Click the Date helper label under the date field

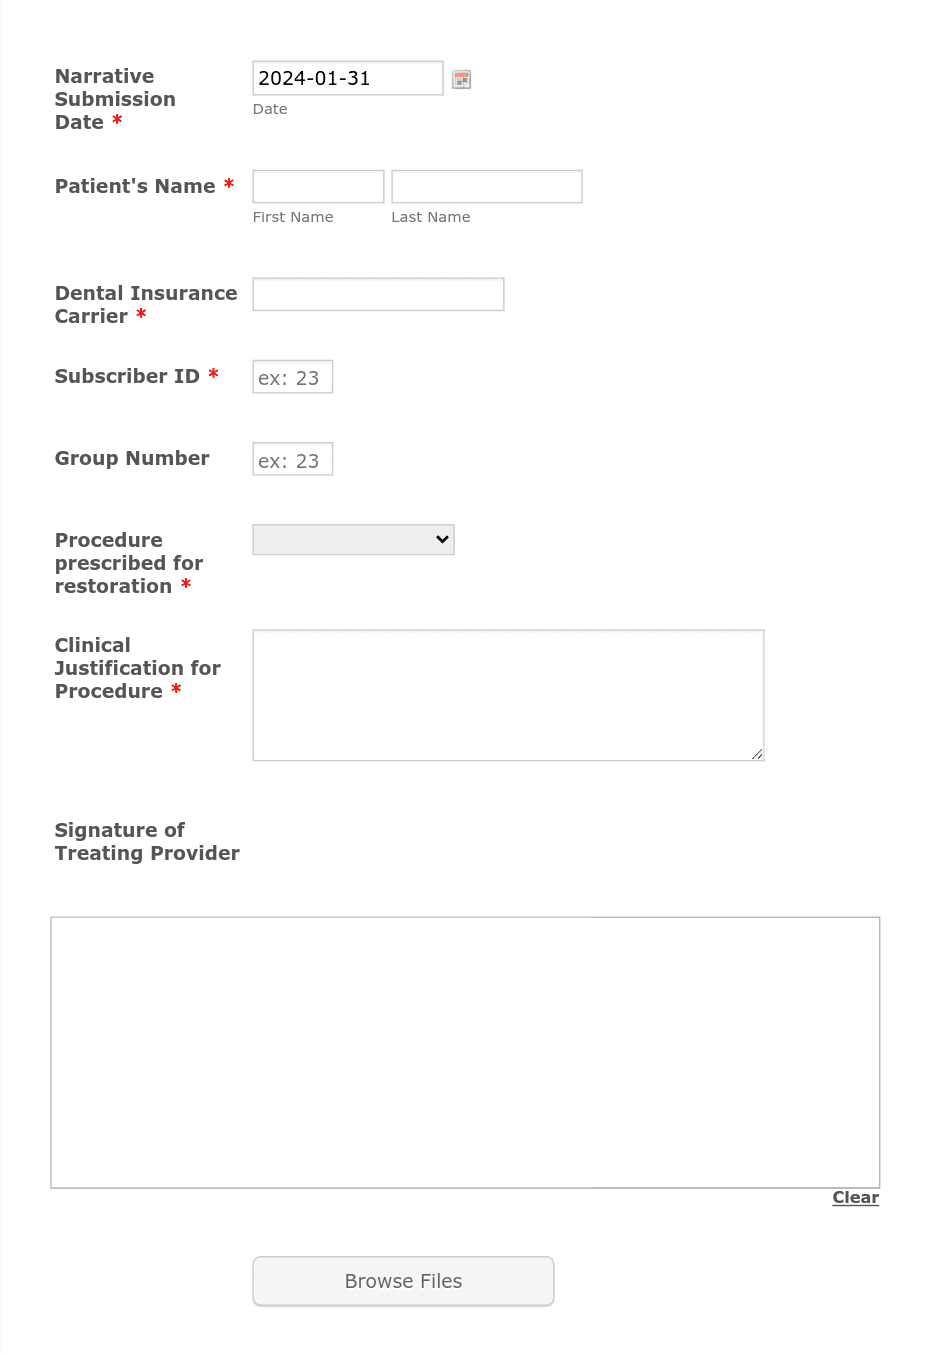coord(269,109)
